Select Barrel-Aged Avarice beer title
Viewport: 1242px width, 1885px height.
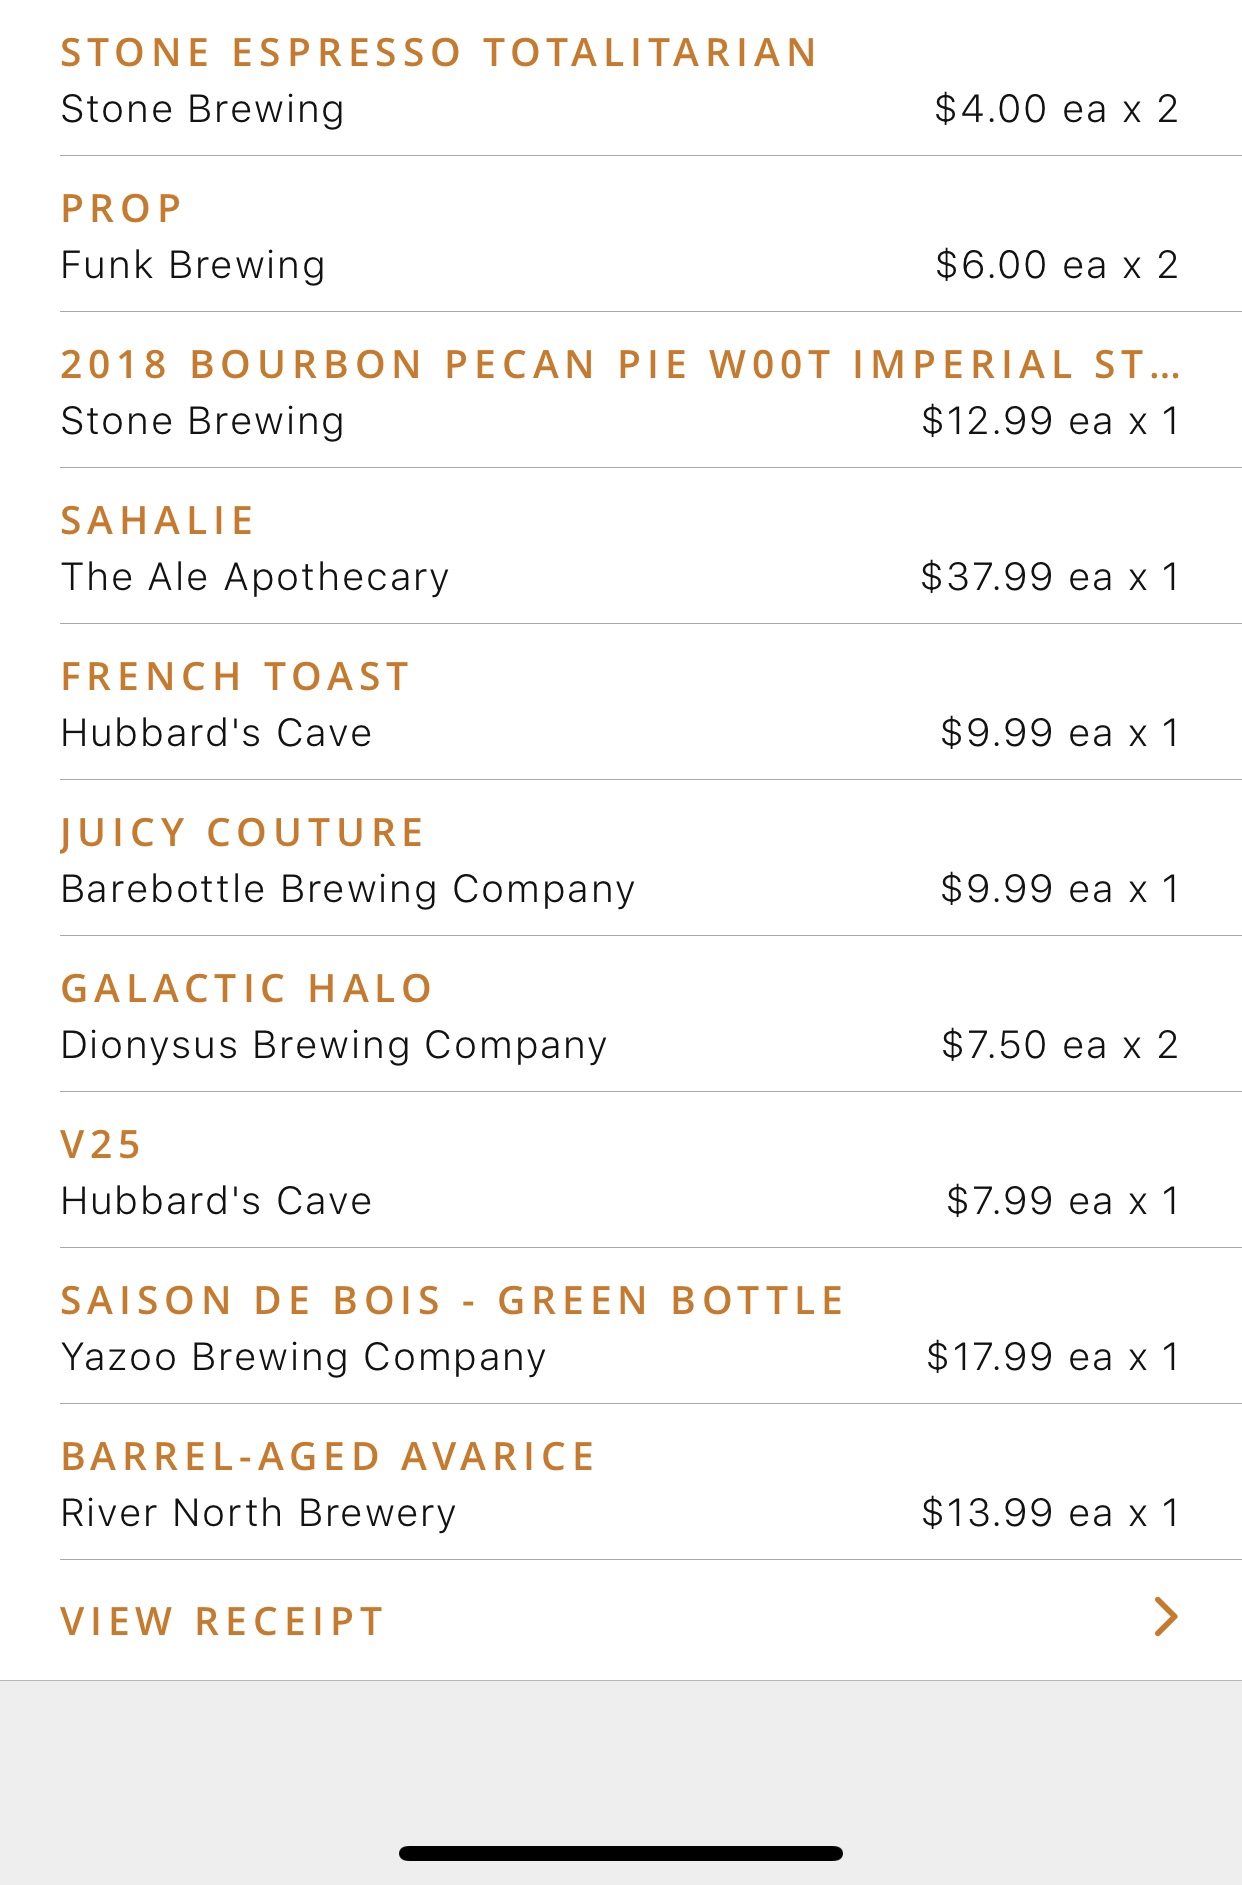click(328, 1456)
